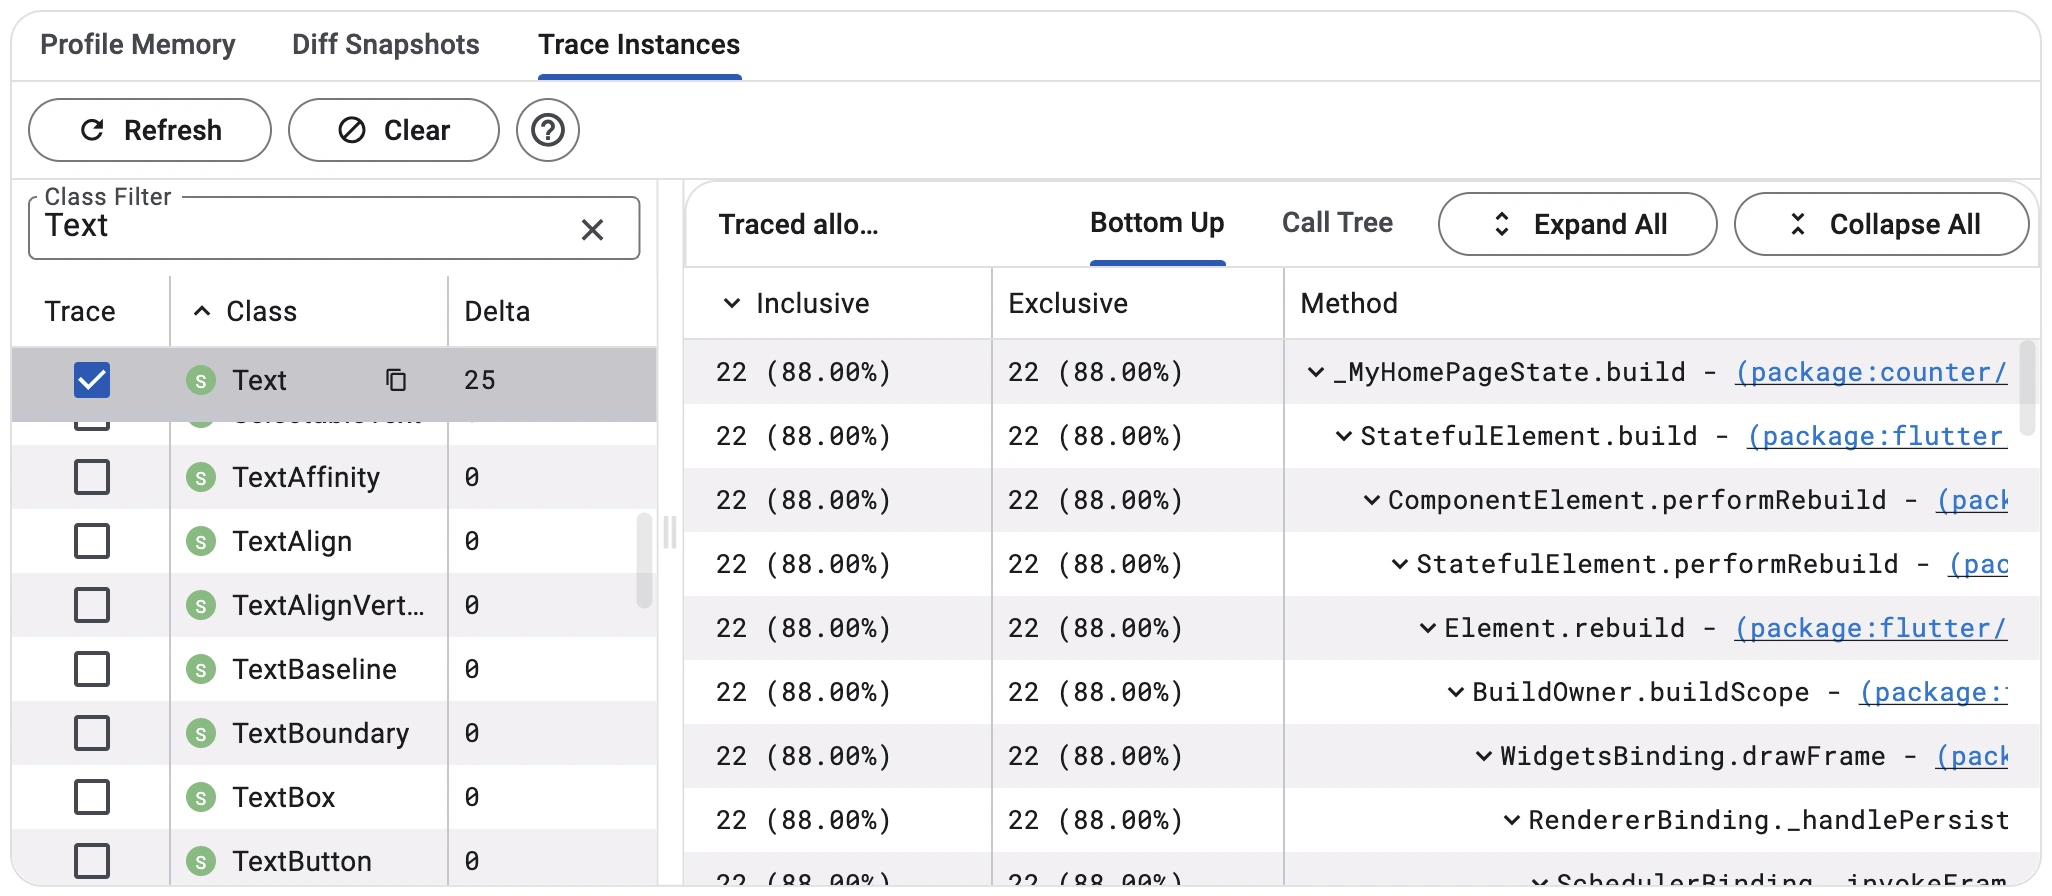Click the Refresh circular arrow icon
Screen dimensions: 2052x896
92,130
